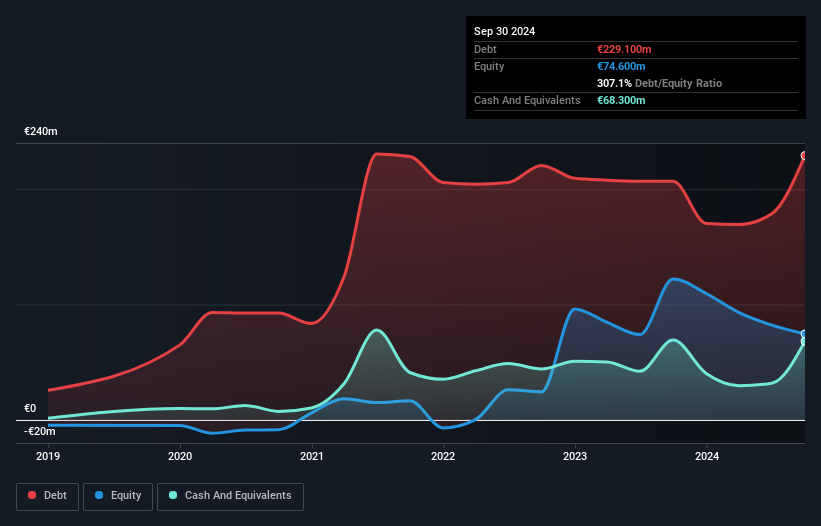This screenshot has width=821, height=526.
Task: Click the 2023 x-axis label
Action: 575,456
